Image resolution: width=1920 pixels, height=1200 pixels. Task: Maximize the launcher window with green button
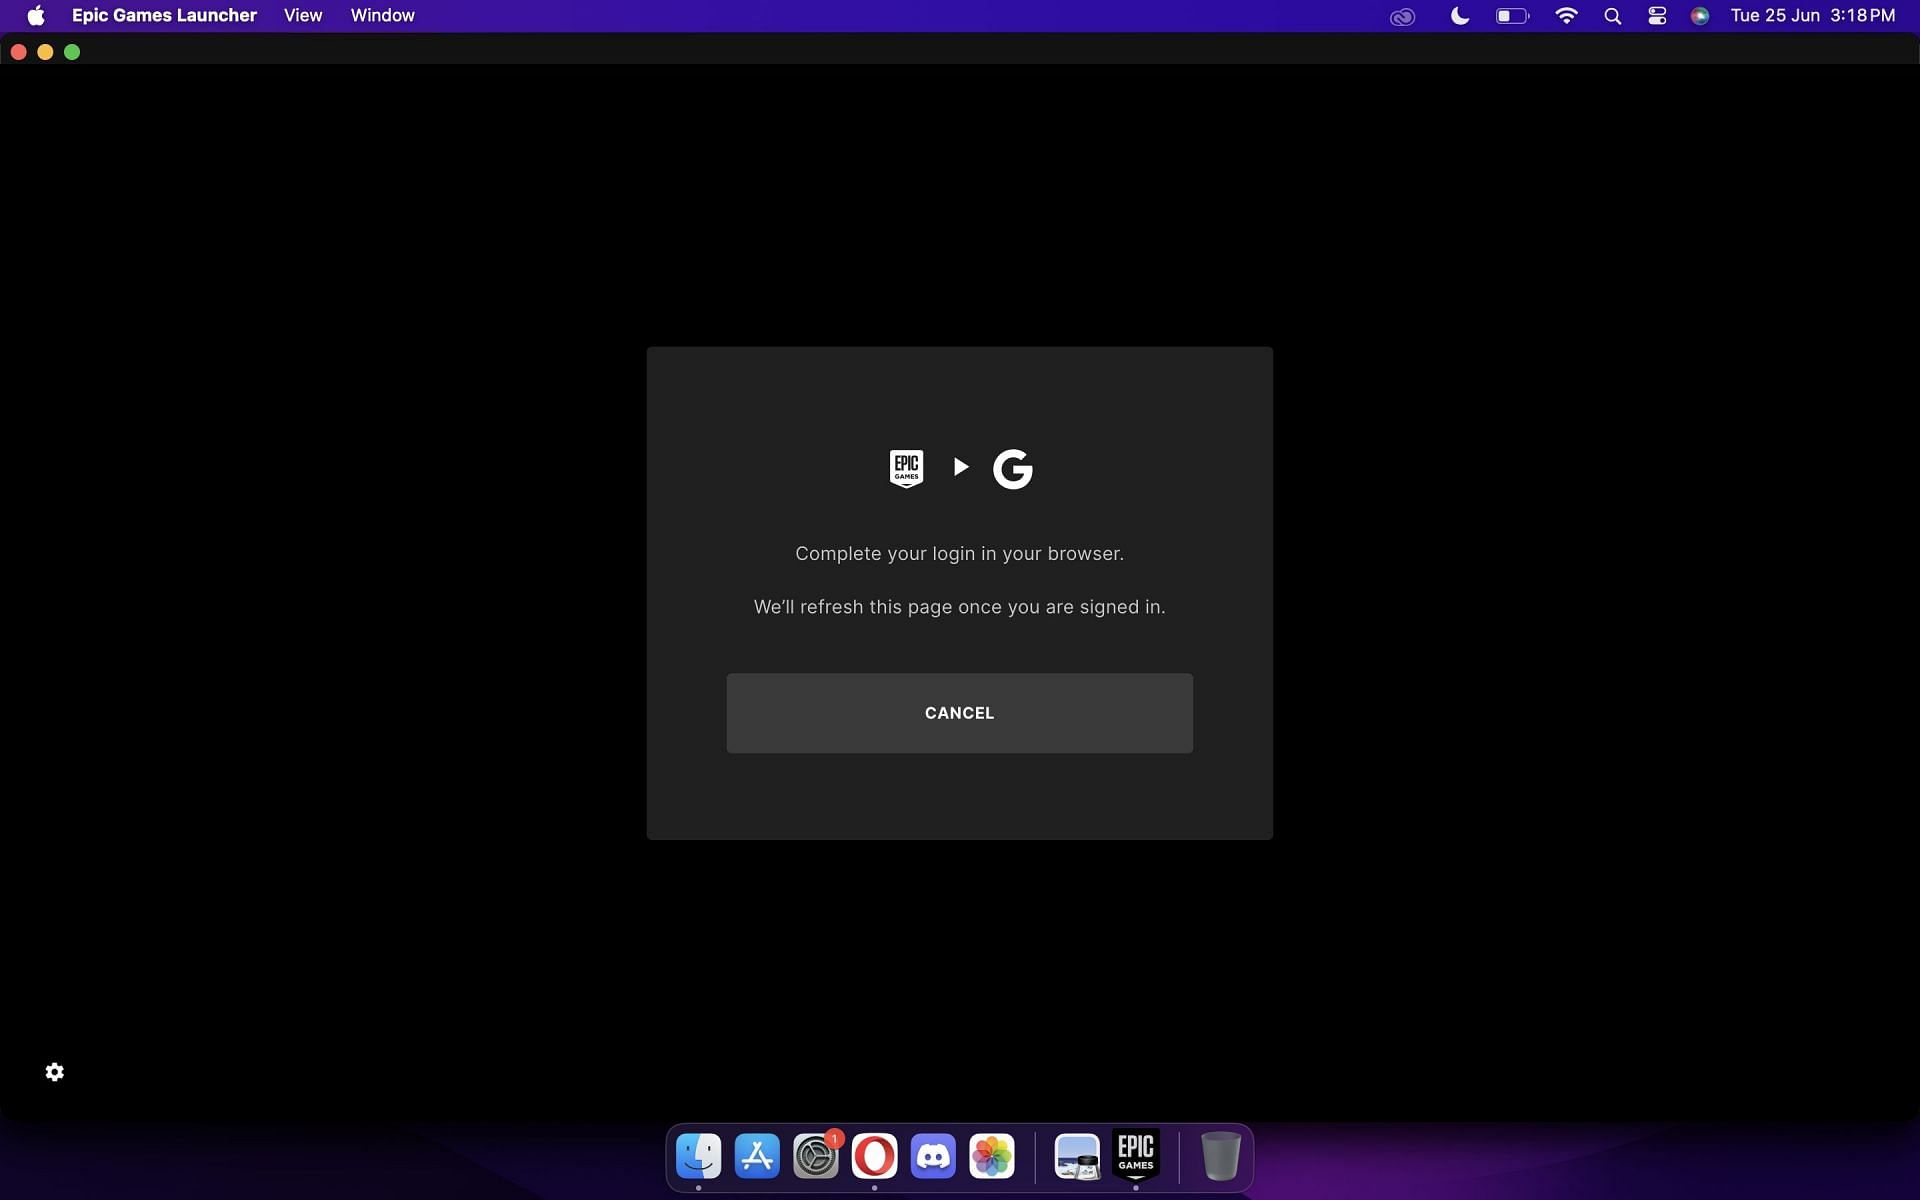point(72,52)
